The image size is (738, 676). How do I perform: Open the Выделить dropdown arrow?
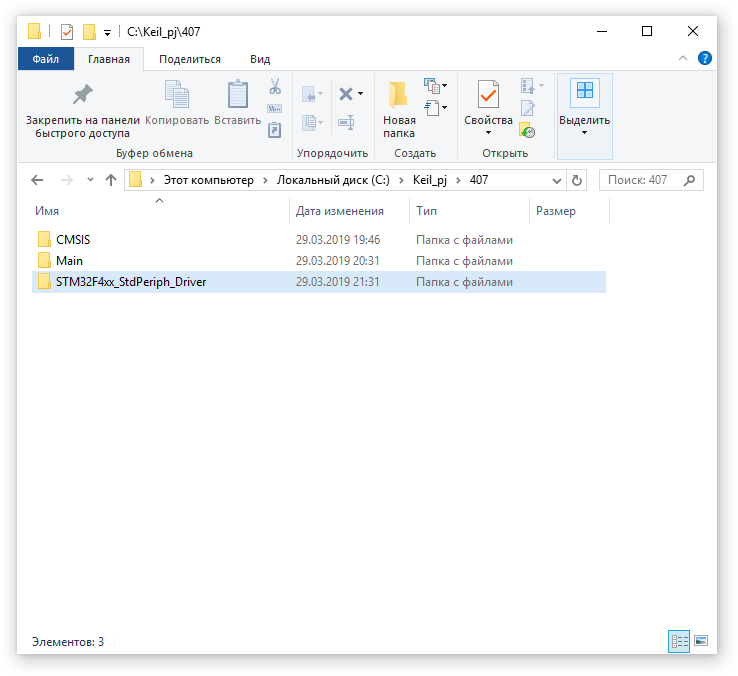coord(585,133)
